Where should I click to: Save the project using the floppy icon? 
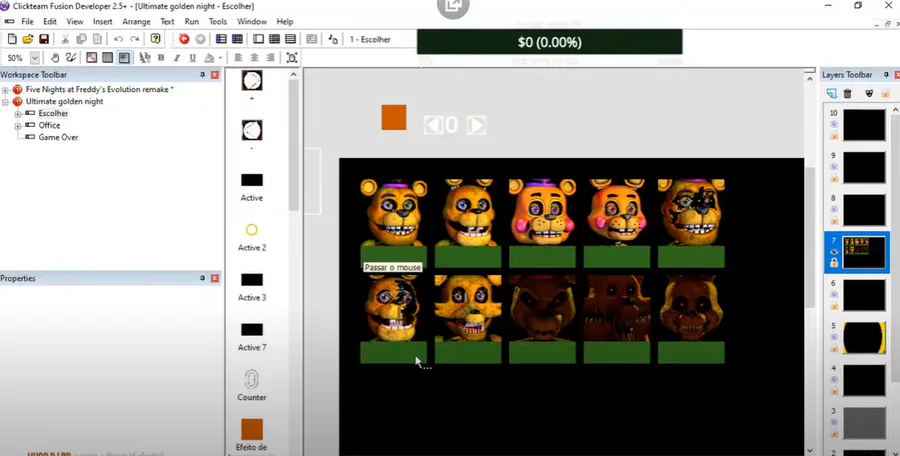[x=44, y=39]
